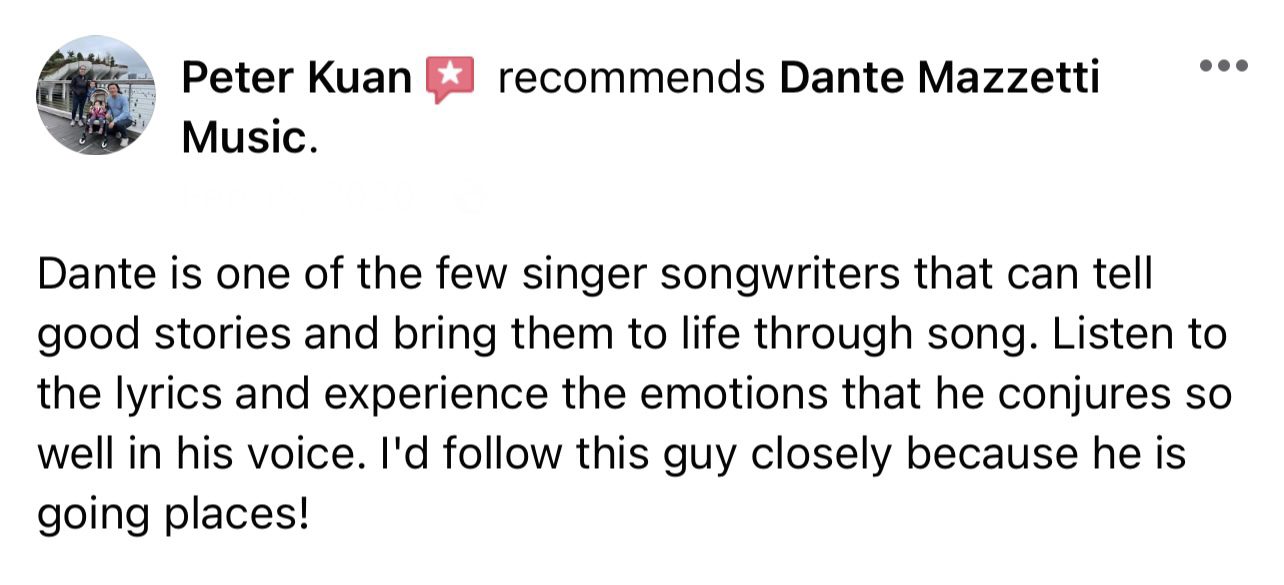The image size is (1284, 585).
Task: Click the word "conjures" in the review
Action: pos(1084,397)
